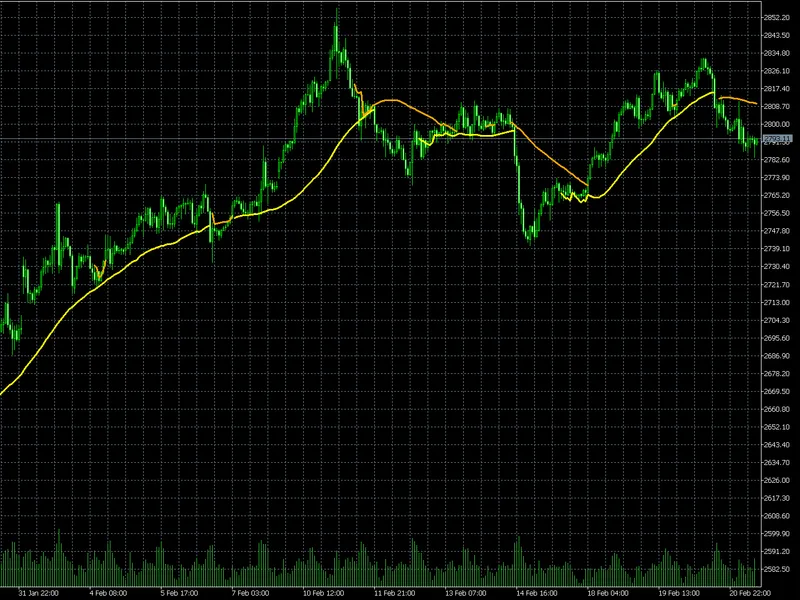800x600 pixels.
Task: Click the 2591.20 price axis value
Action: [777, 552]
